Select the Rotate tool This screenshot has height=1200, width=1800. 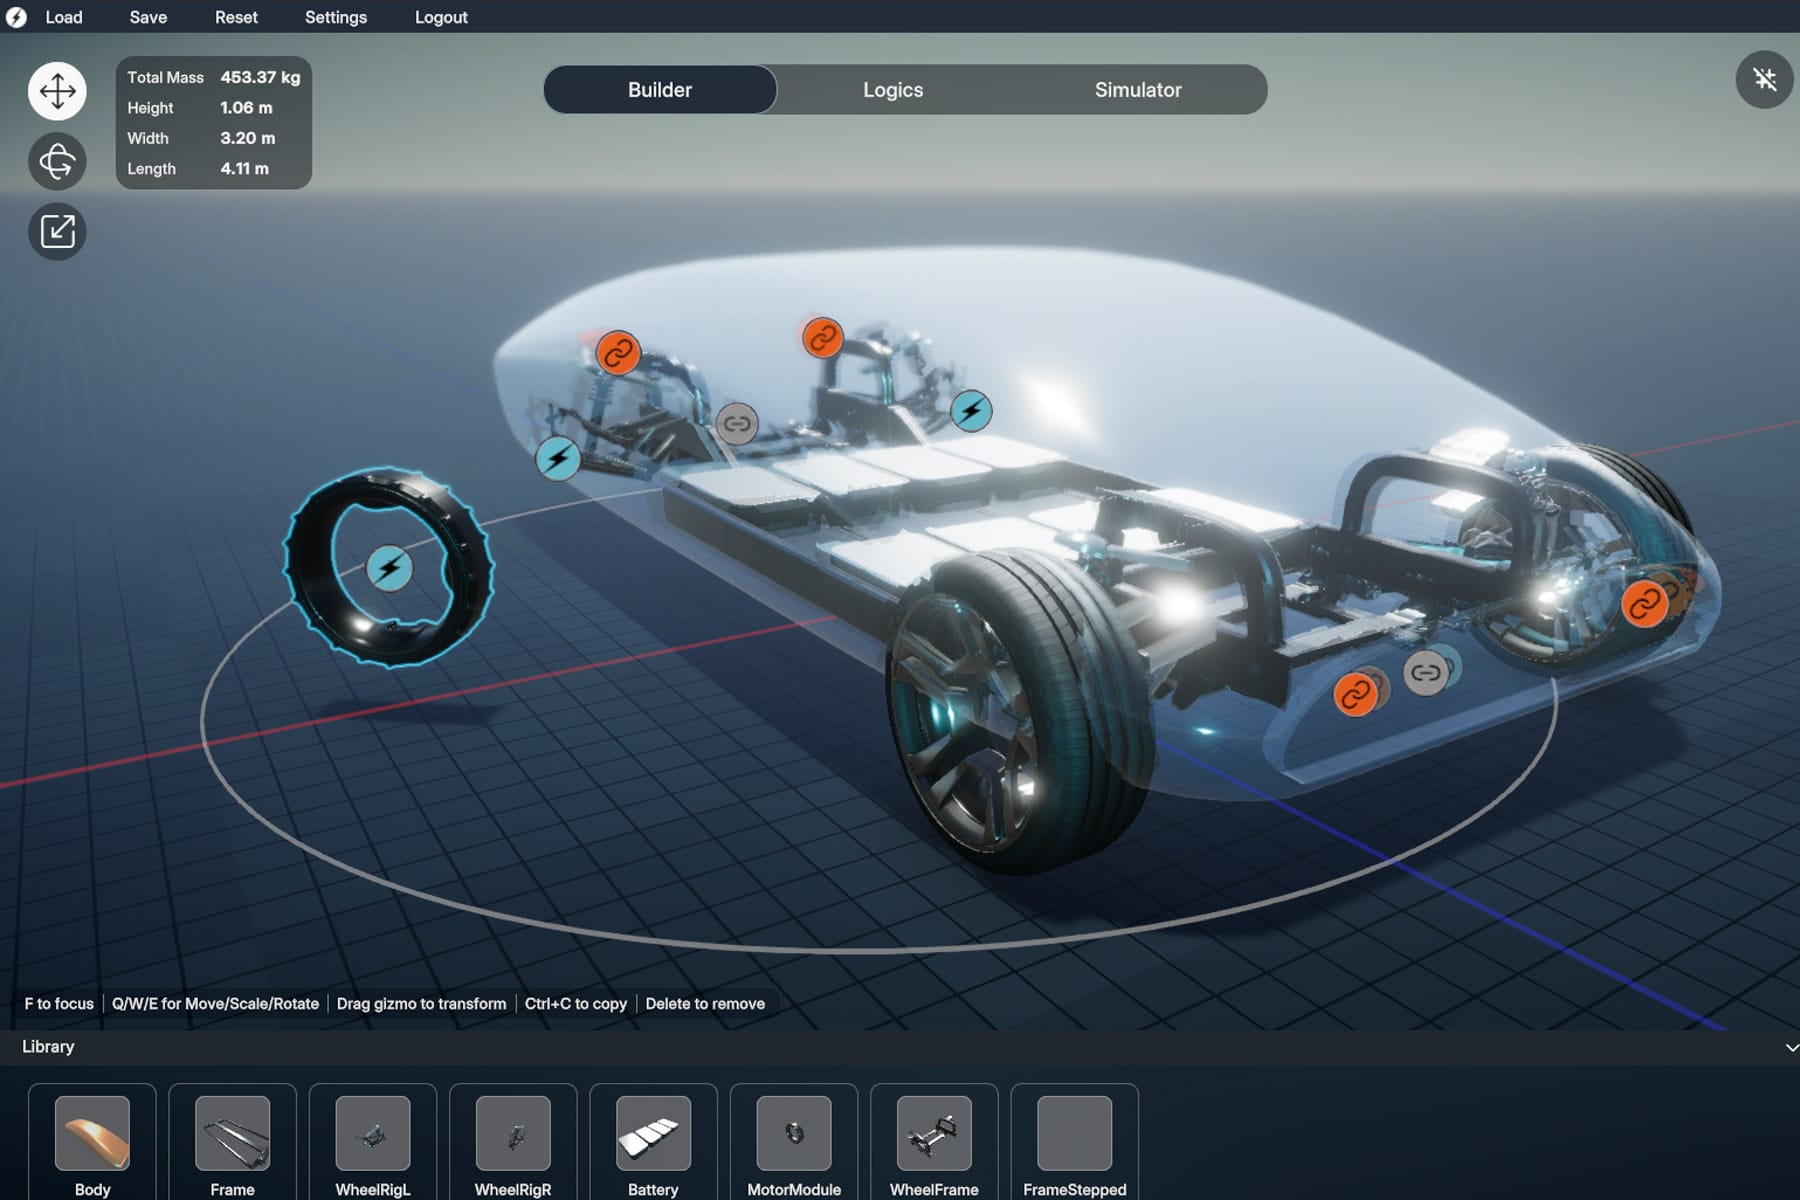57,161
